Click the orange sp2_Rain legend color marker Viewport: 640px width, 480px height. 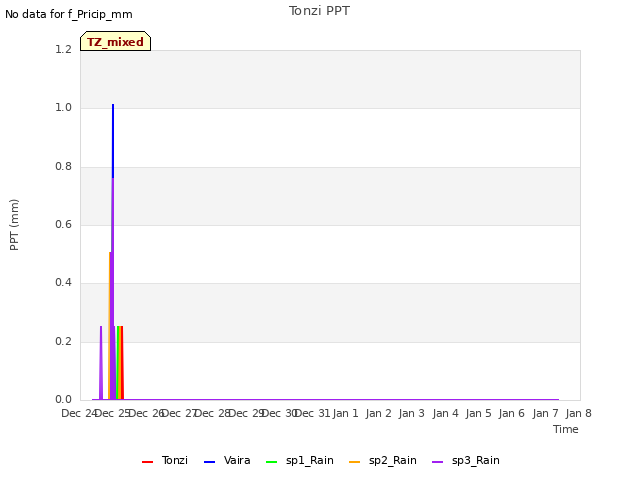tap(355, 462)
